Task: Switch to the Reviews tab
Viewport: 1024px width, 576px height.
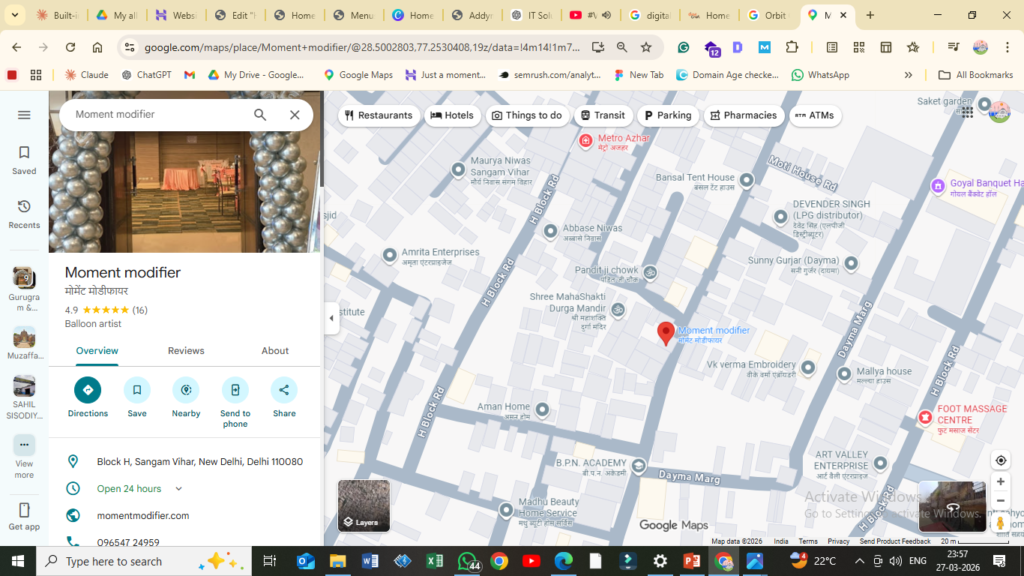Action: [186, 351]
